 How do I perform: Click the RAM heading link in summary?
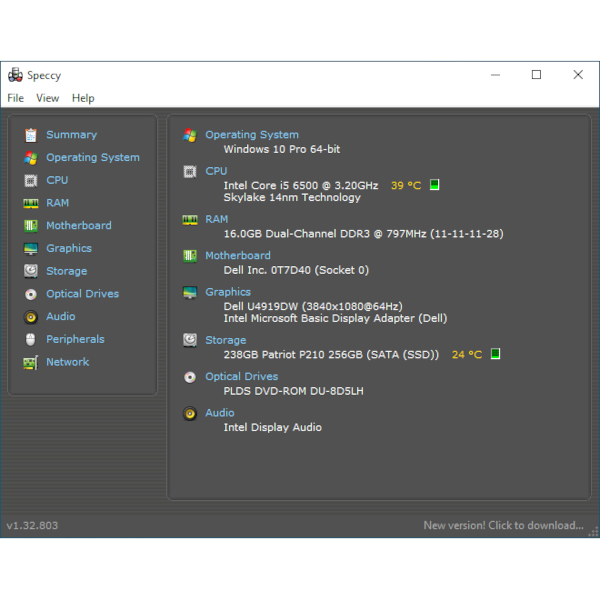pos(217,219)
